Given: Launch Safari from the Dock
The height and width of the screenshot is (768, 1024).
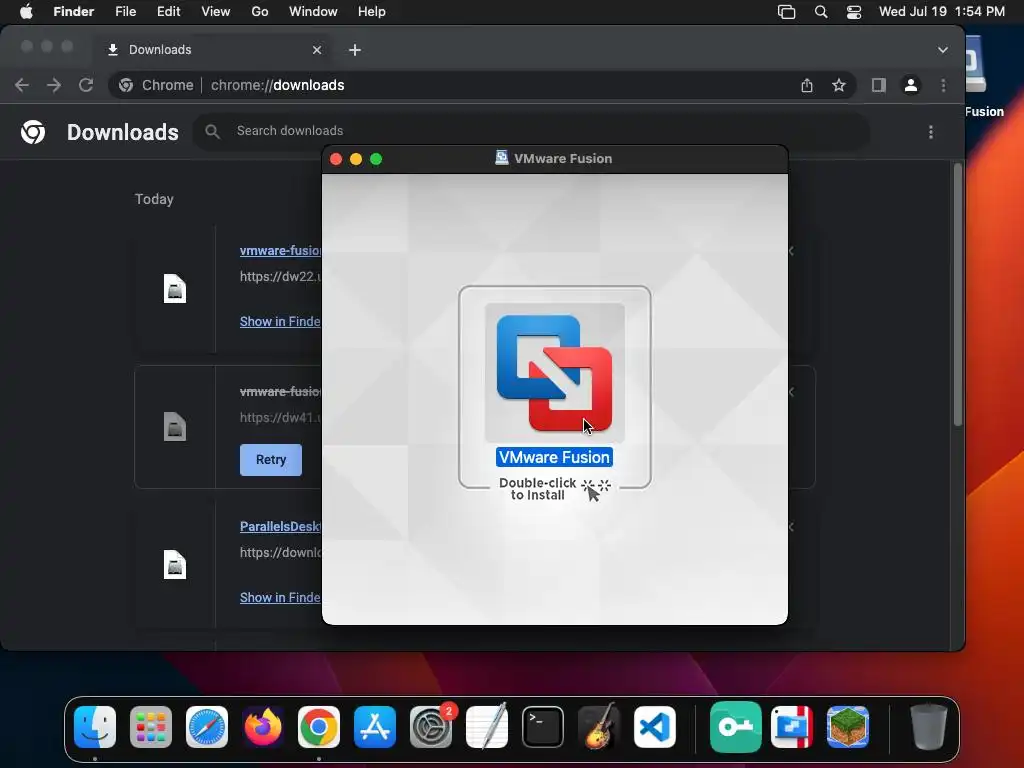Looking at the screenshot, I should (207, 727).
